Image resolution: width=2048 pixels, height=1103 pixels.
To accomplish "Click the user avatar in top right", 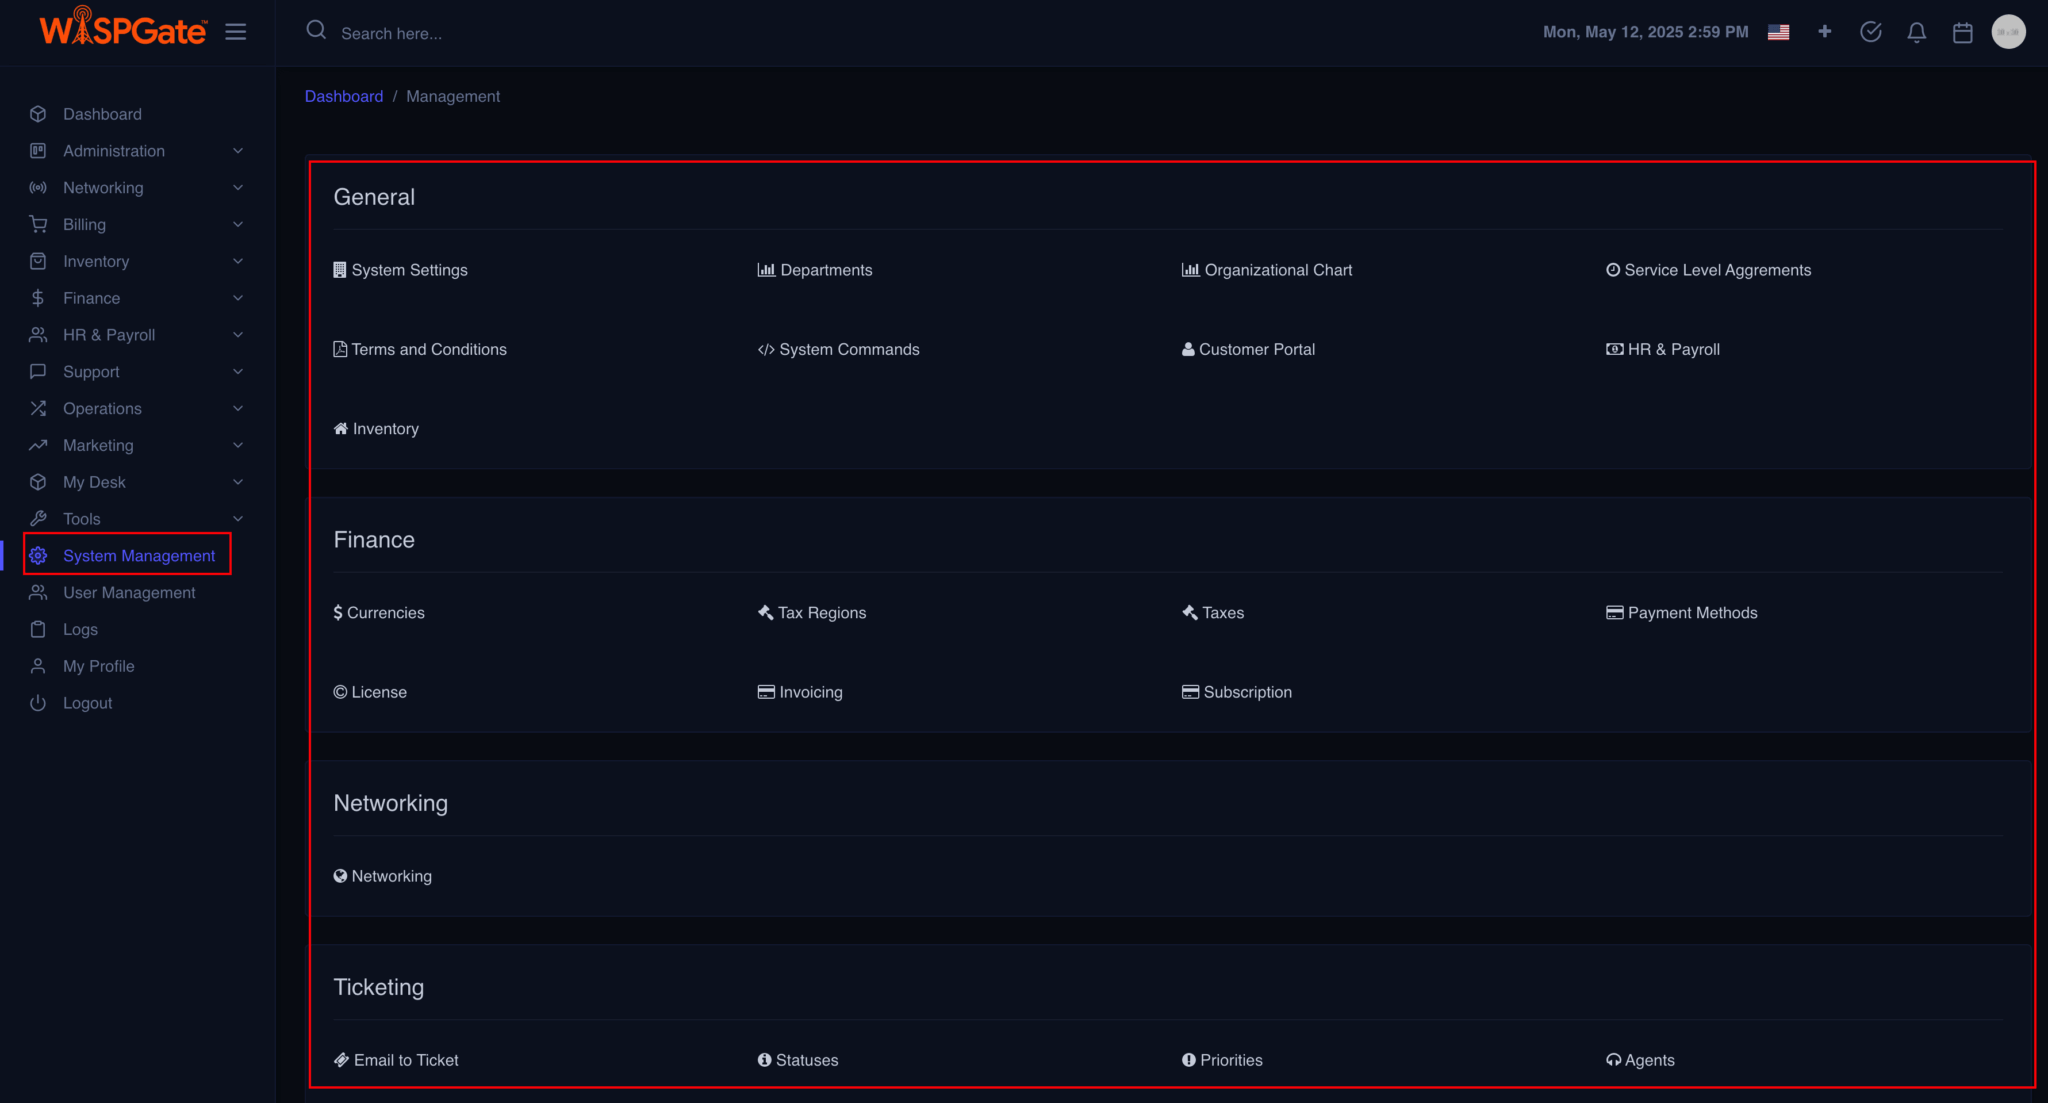I will click(x=2008, y=32).
